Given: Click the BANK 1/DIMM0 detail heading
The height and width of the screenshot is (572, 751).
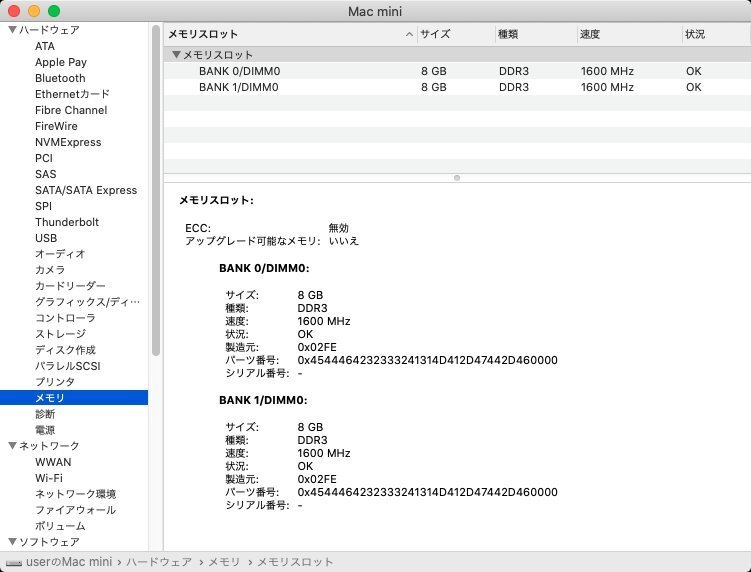Looking at the screenshot, I should pos(263,400).
